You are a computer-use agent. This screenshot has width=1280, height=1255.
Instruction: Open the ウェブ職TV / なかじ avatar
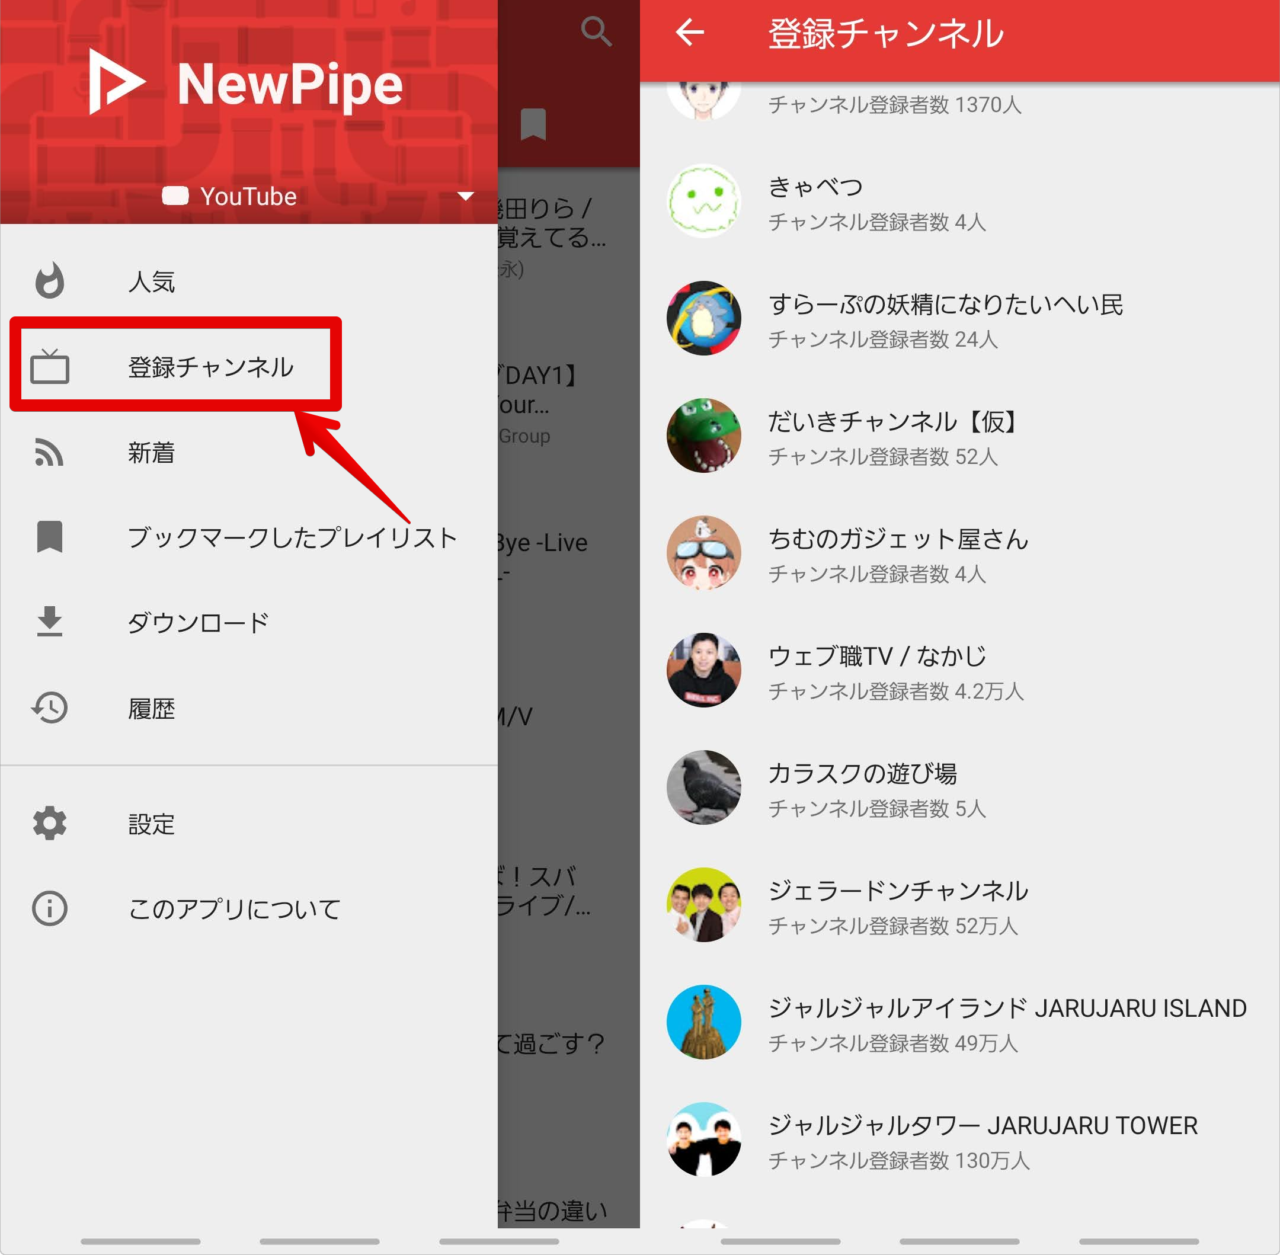[704, 670]
